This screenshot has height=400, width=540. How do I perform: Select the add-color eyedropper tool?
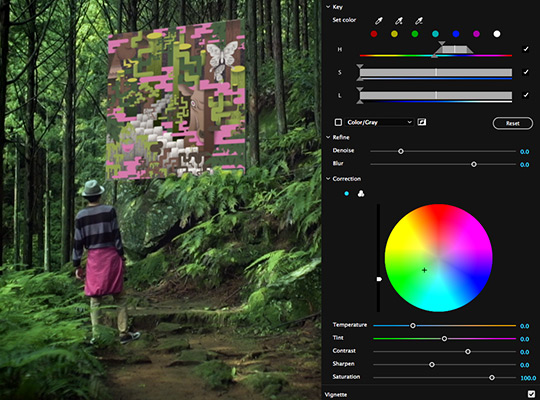[399, 21]
